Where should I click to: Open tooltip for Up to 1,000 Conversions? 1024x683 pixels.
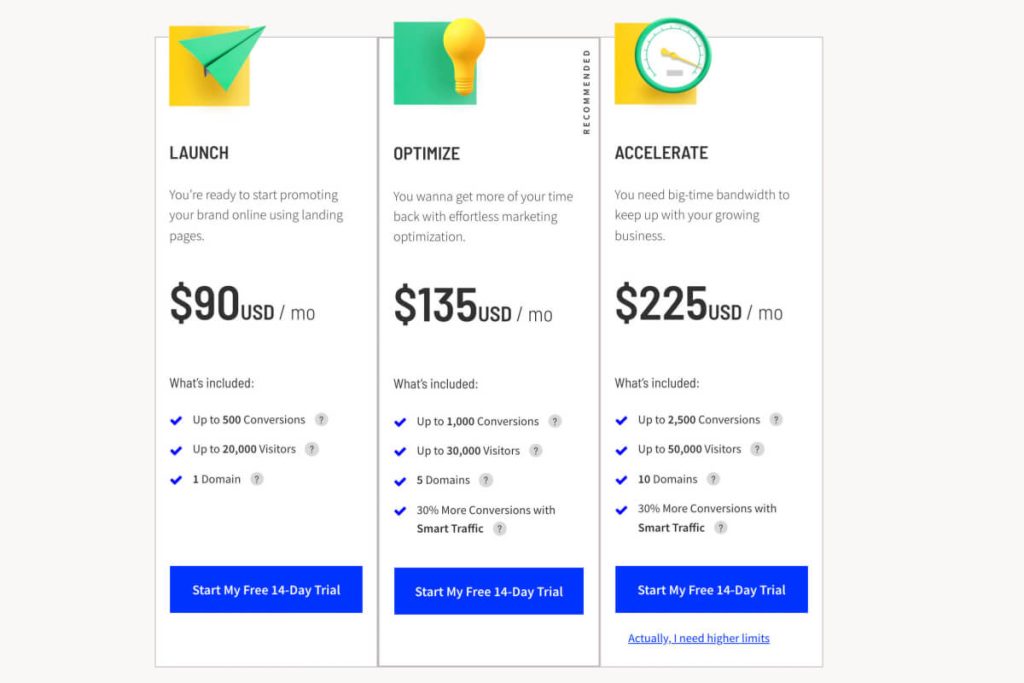click(x=554, y=421)
